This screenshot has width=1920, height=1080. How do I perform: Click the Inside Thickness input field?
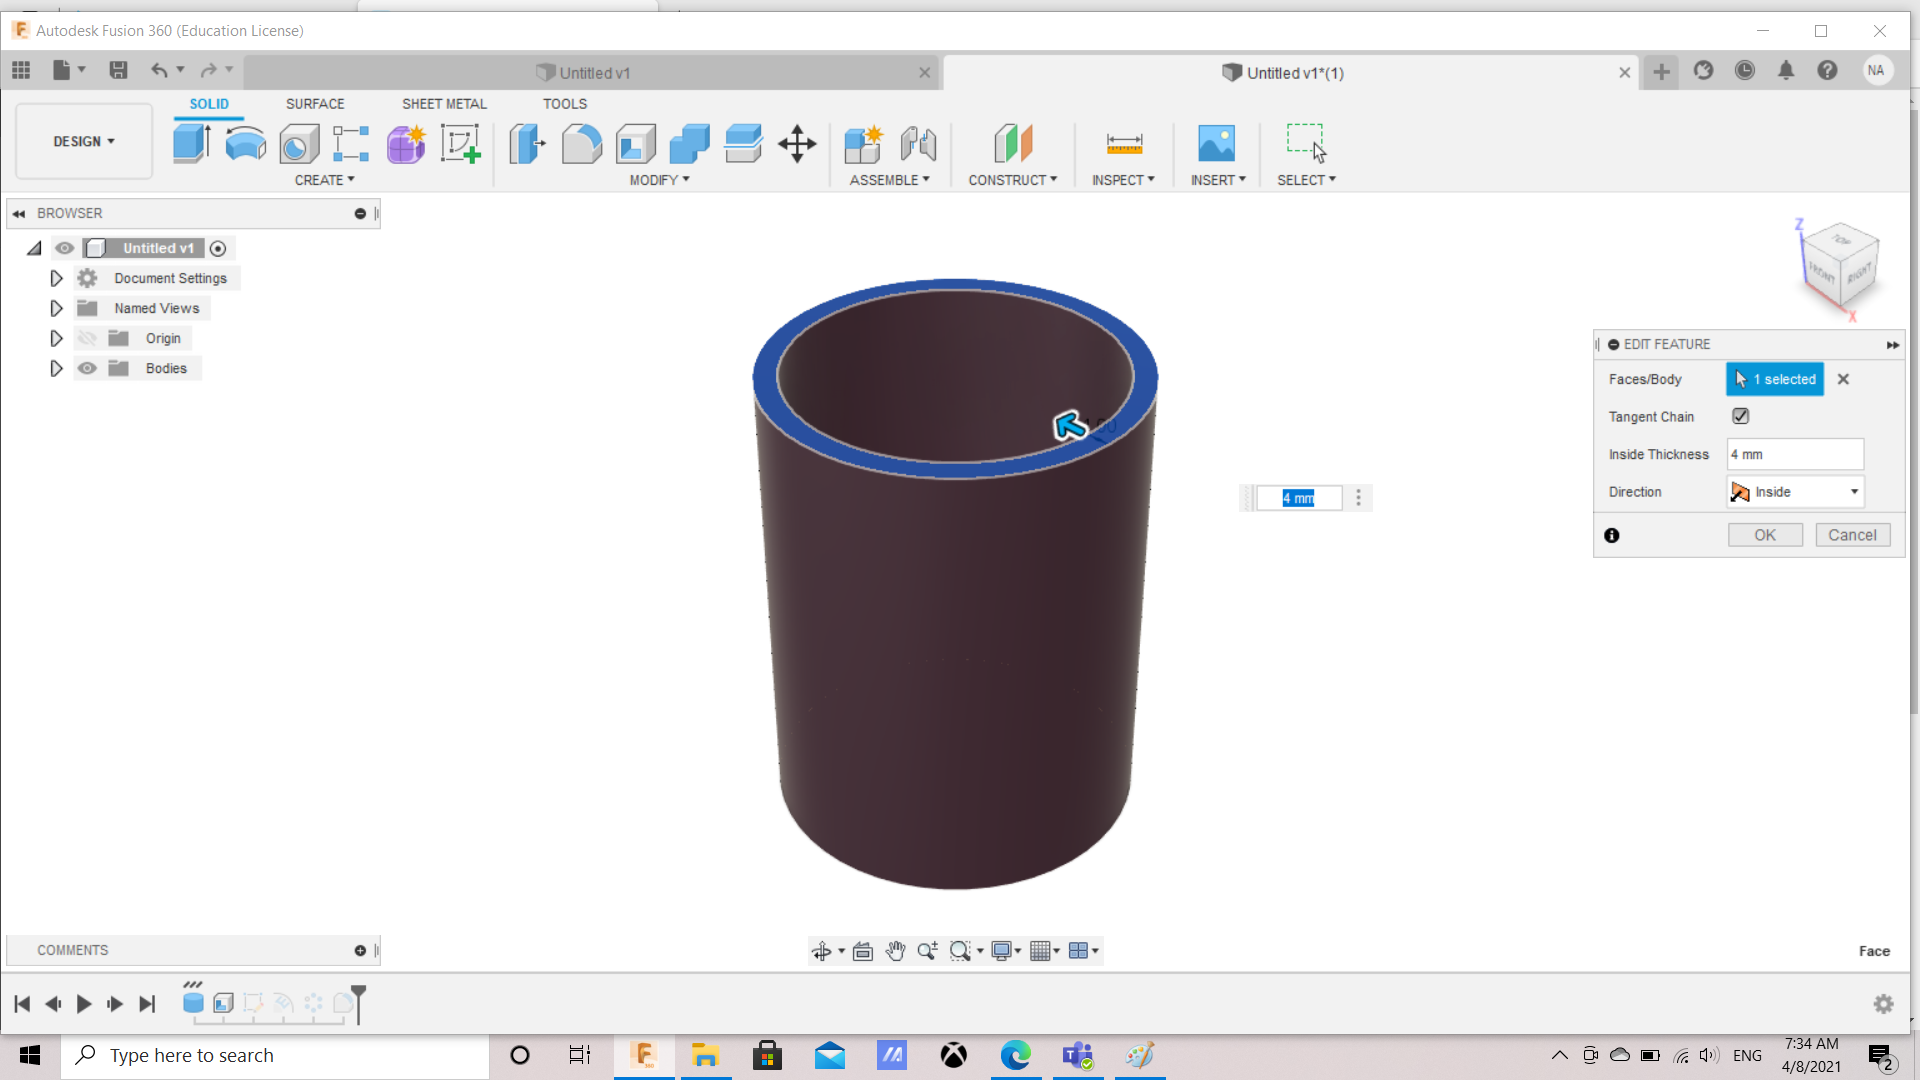click(x=1796, y=454)
